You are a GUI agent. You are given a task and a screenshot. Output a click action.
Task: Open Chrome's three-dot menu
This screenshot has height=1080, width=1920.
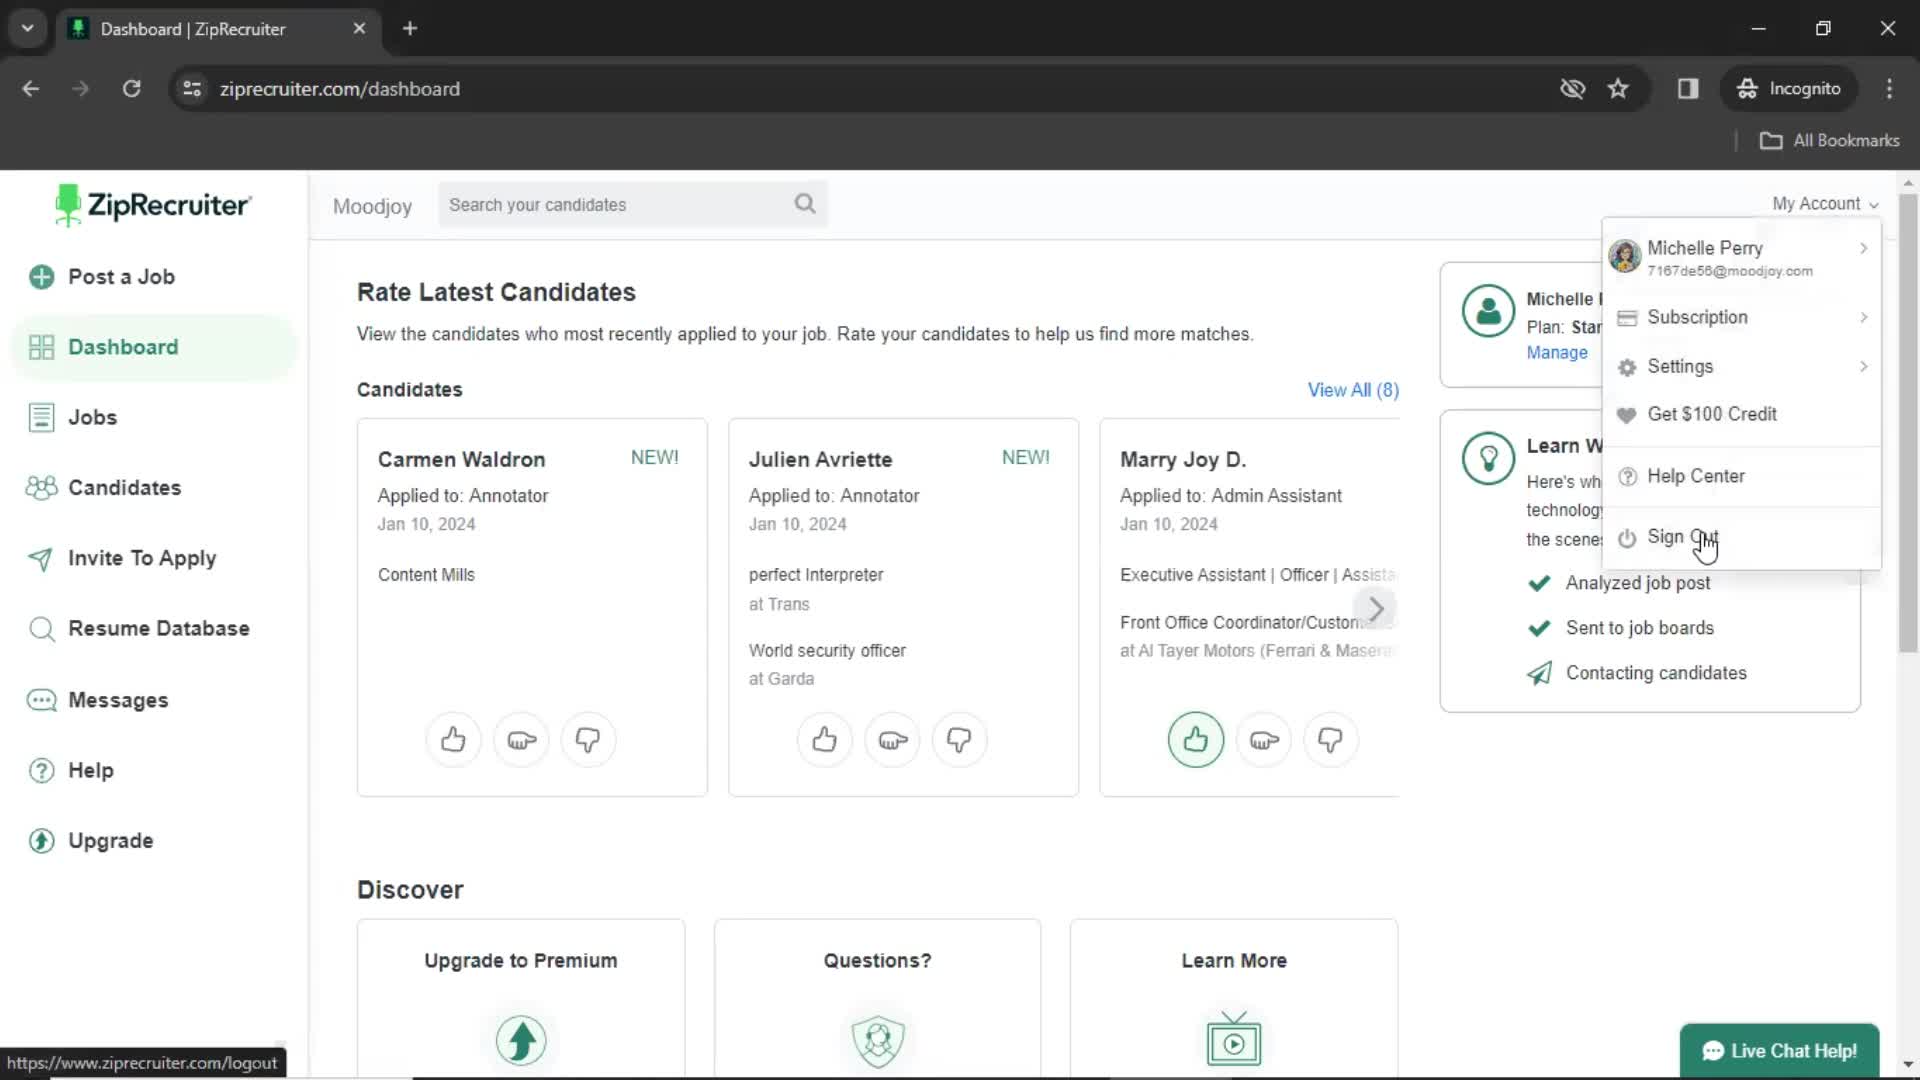click(x=1889, y=89)
